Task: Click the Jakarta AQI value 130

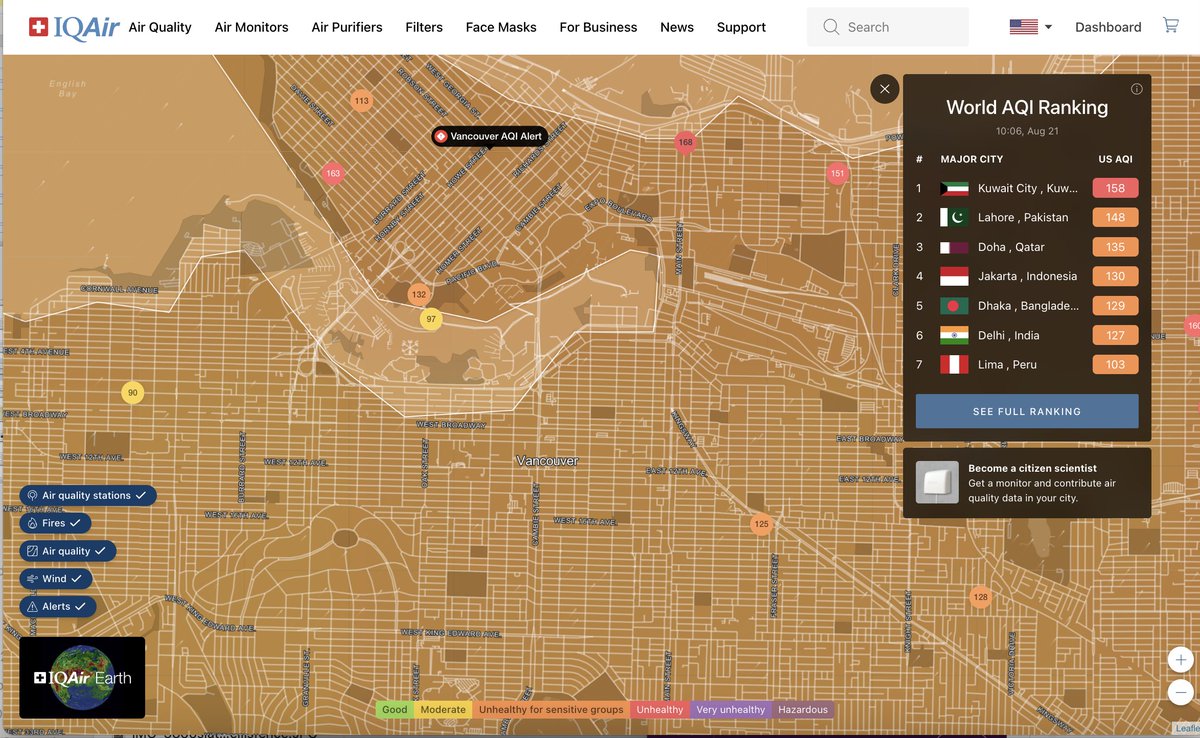Action: [x=1115, y=276]
